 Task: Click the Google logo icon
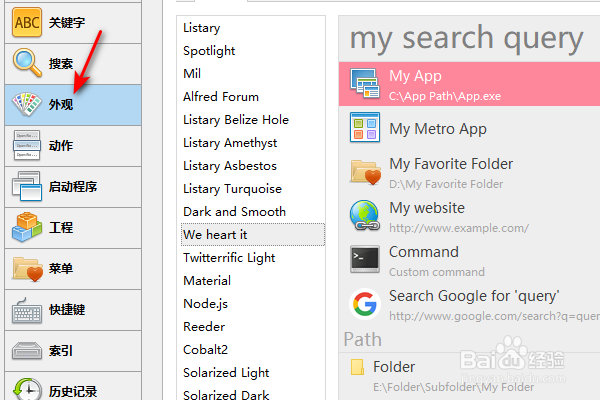pos(365,304)
